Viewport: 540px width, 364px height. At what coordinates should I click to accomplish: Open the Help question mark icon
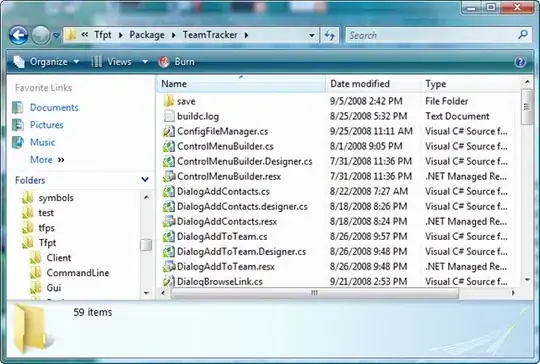coord(520,62)
